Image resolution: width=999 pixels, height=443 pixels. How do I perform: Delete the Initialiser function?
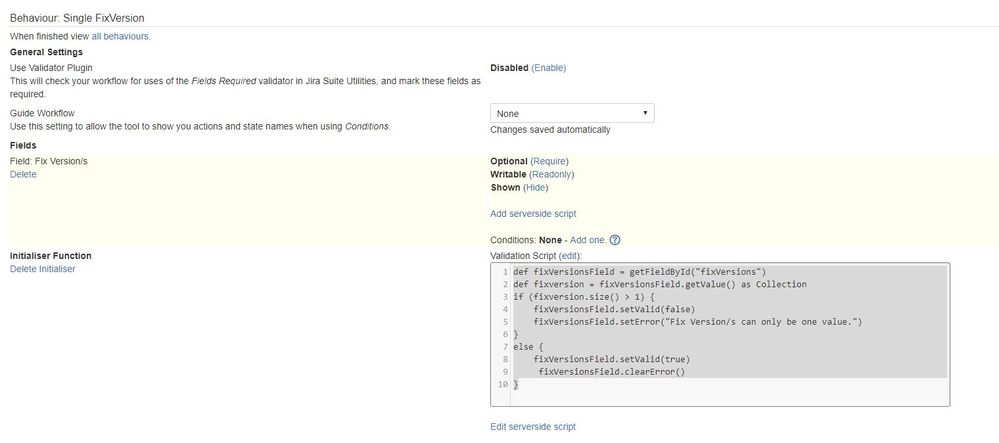43,269
